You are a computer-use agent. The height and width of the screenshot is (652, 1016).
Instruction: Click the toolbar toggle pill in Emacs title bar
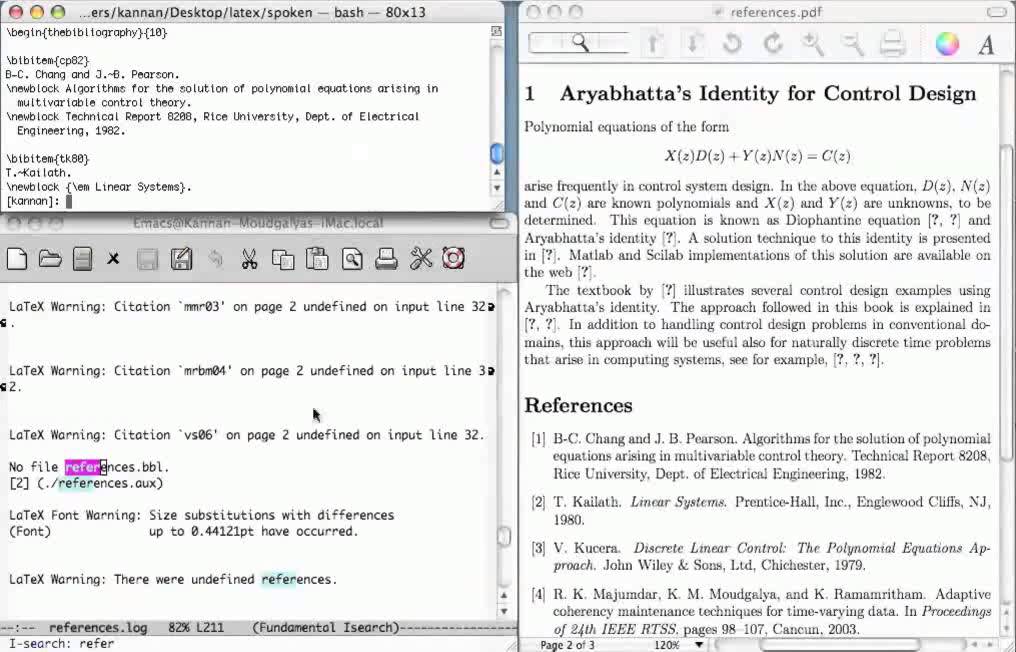click(x=500, y=223)
